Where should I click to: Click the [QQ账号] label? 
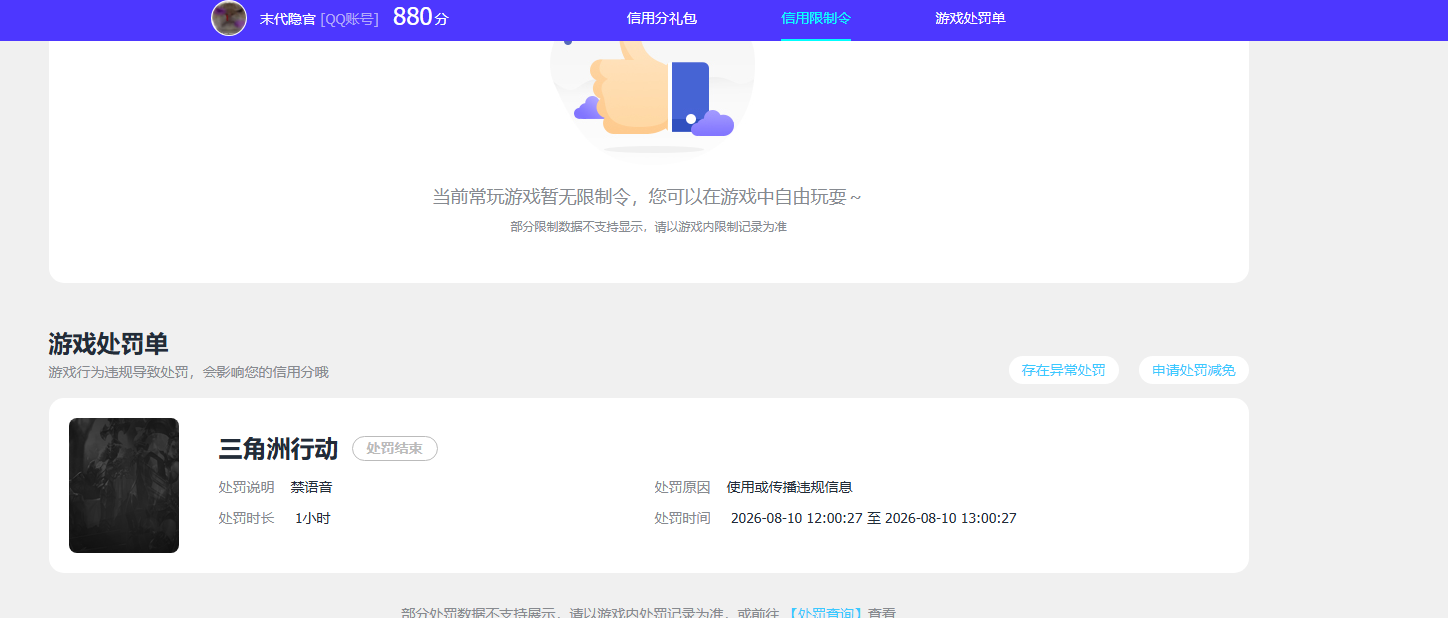point(349,19)
